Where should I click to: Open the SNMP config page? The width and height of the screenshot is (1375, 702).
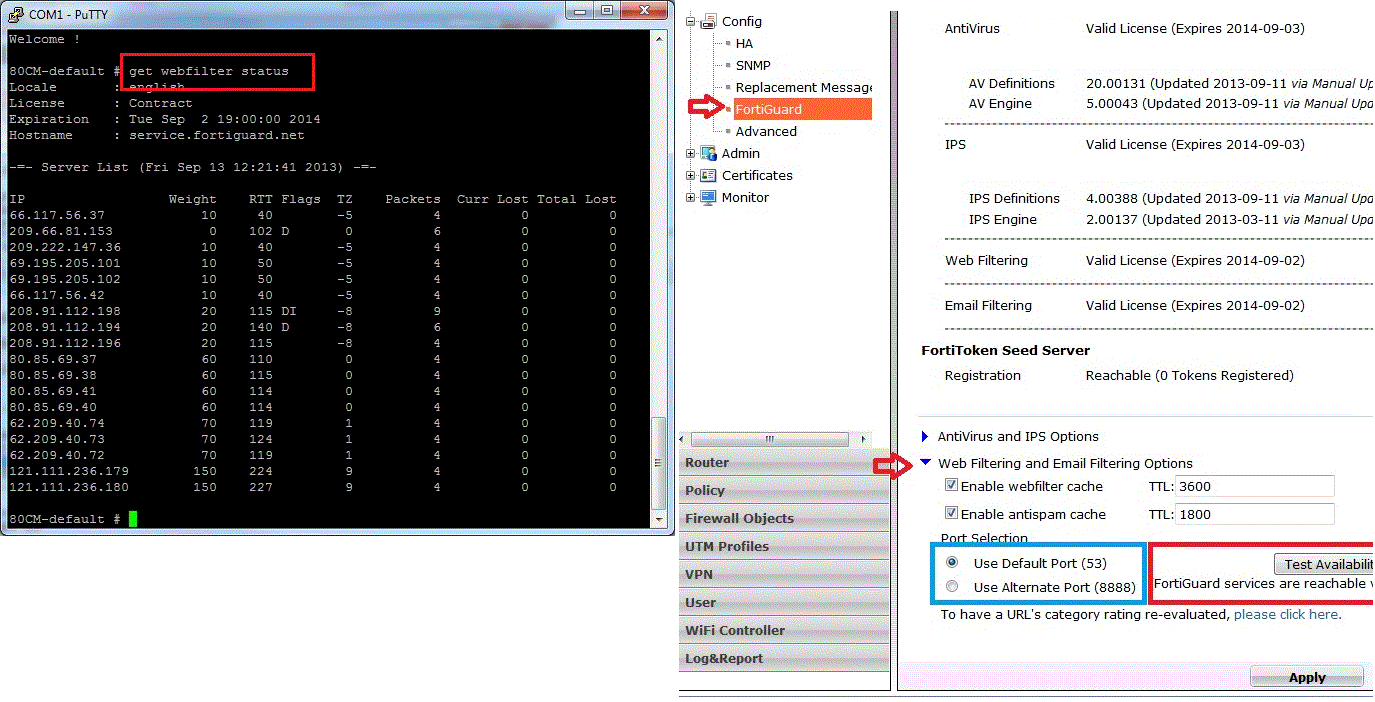coord(753,65)
